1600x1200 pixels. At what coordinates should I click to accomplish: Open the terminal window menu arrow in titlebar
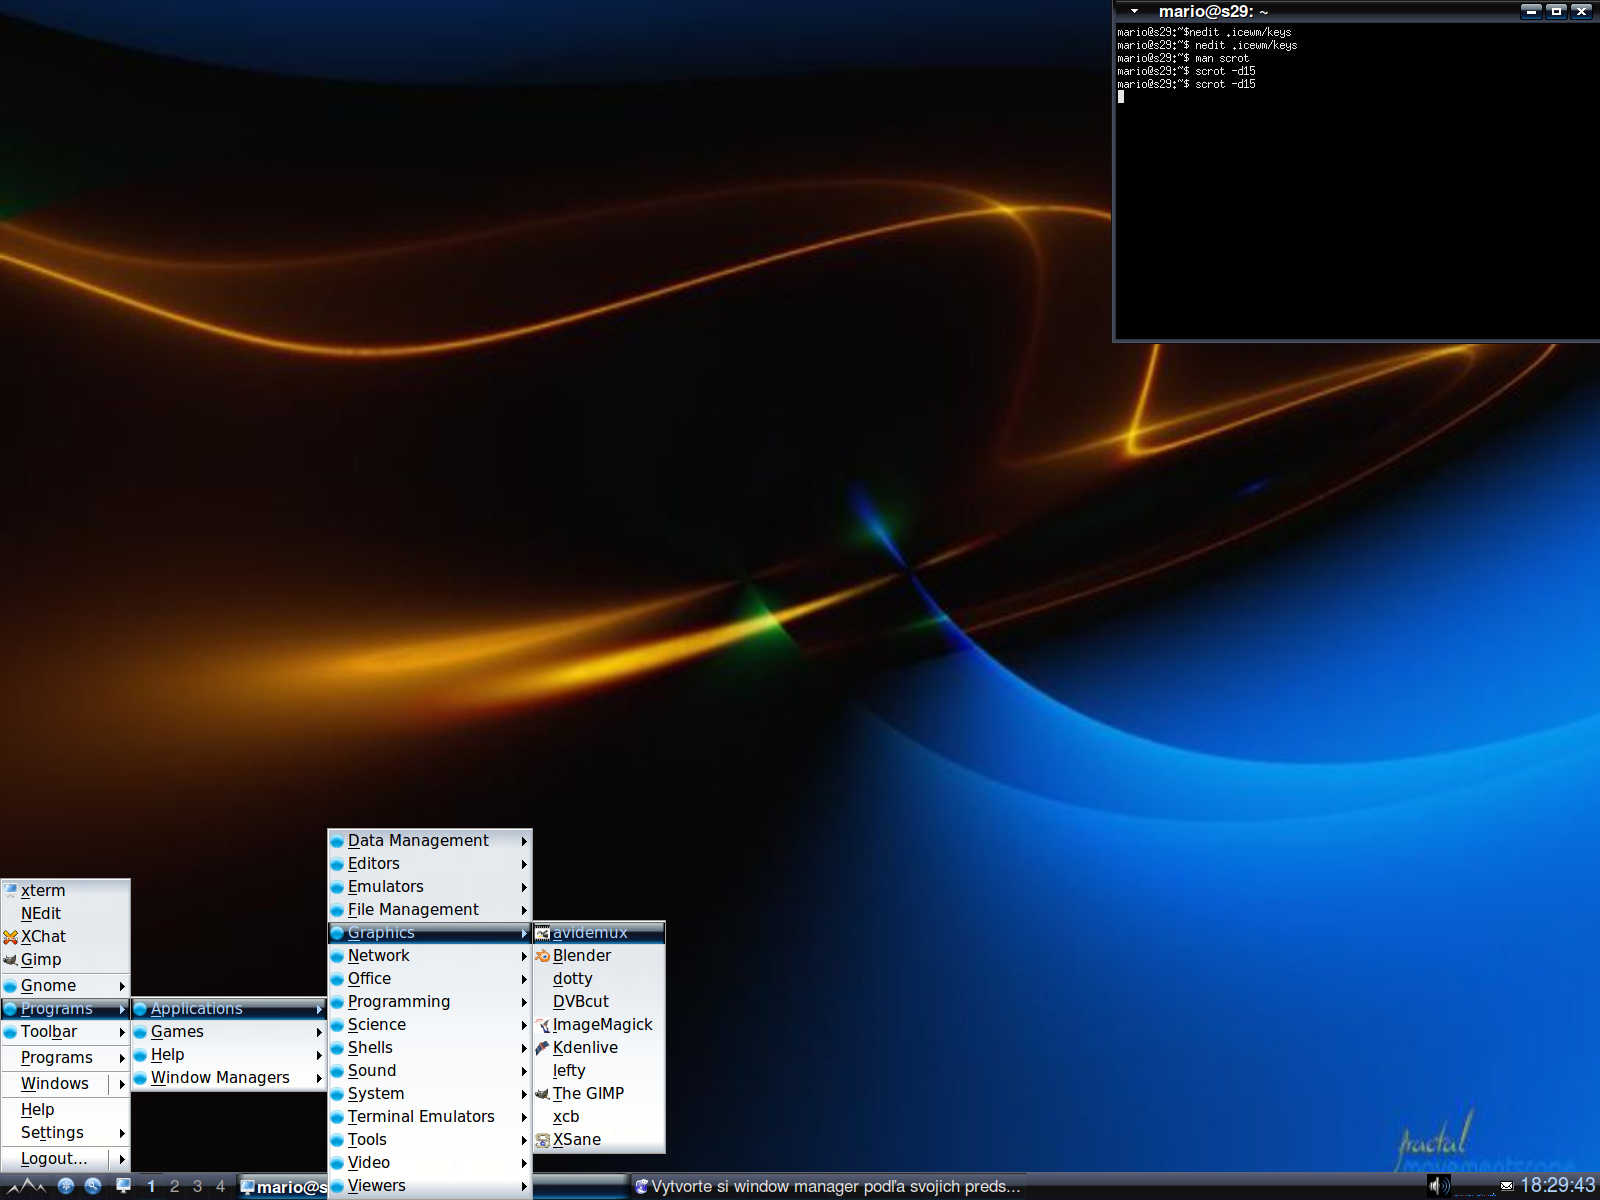click(x=1134, y=11)
